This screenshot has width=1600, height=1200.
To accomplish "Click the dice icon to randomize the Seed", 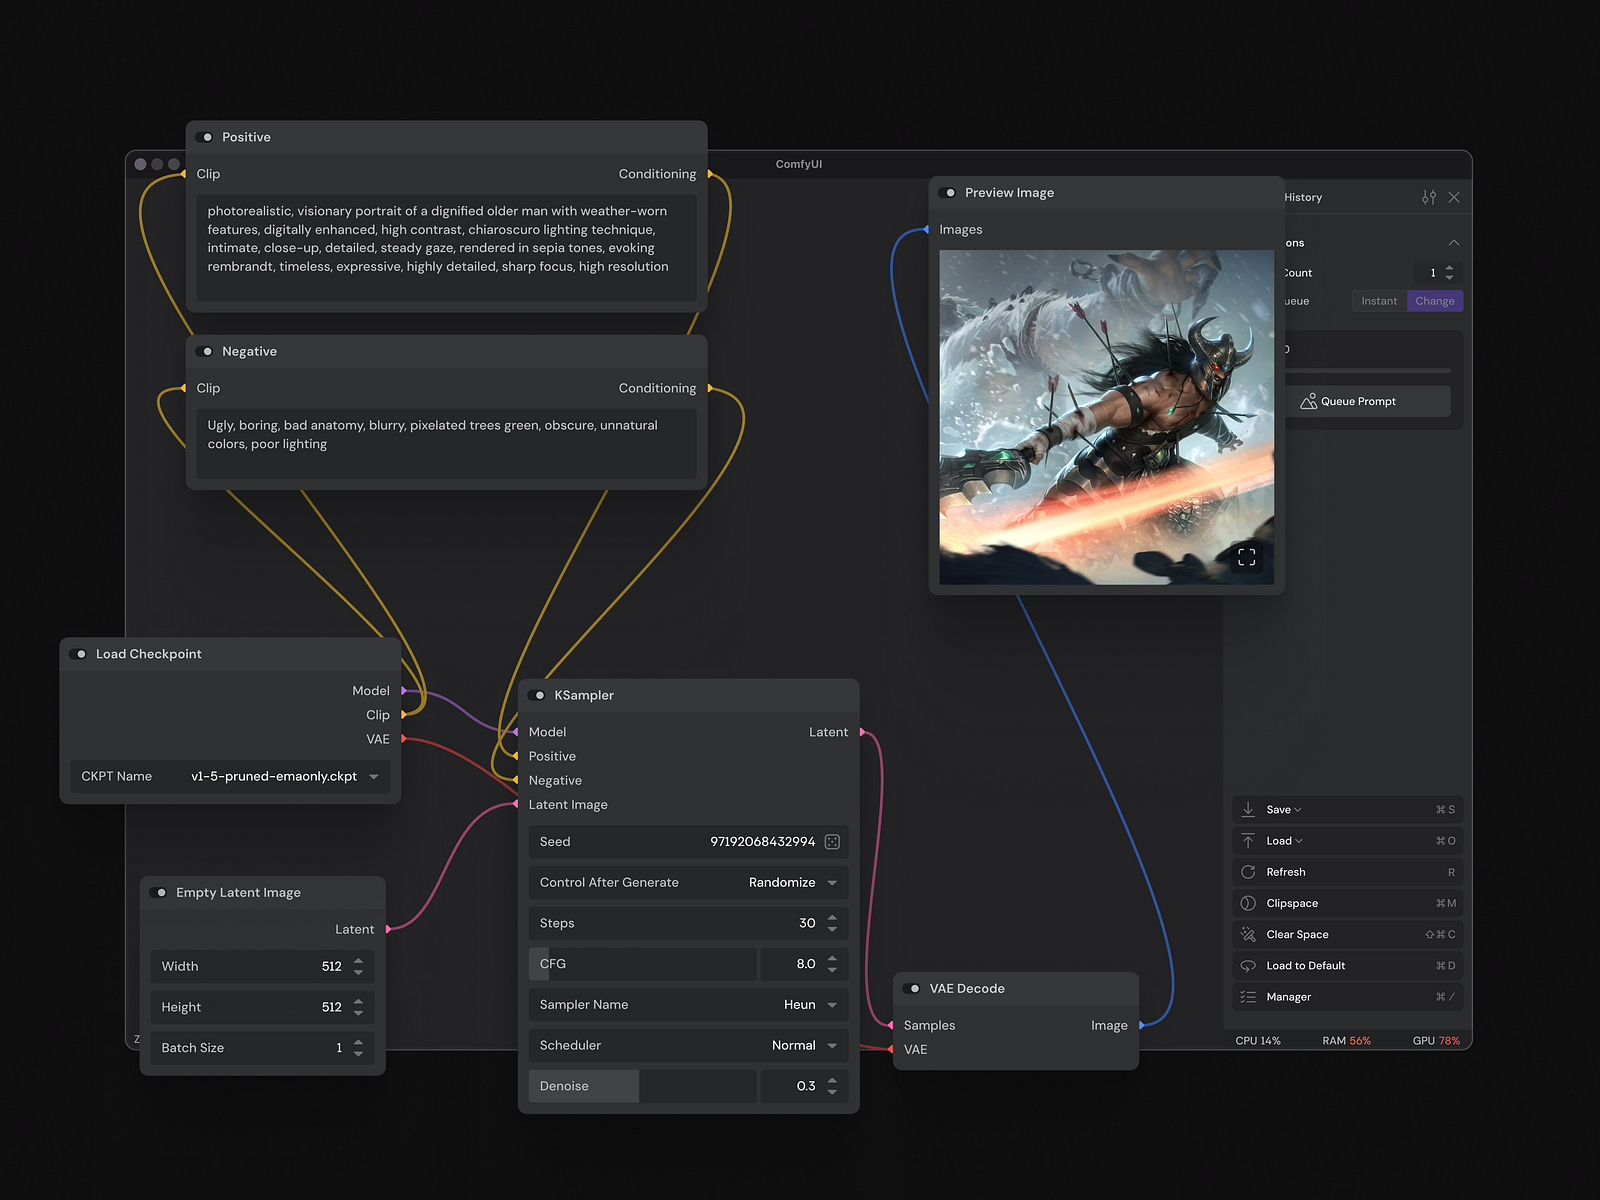I will click(x=832, y=841).
